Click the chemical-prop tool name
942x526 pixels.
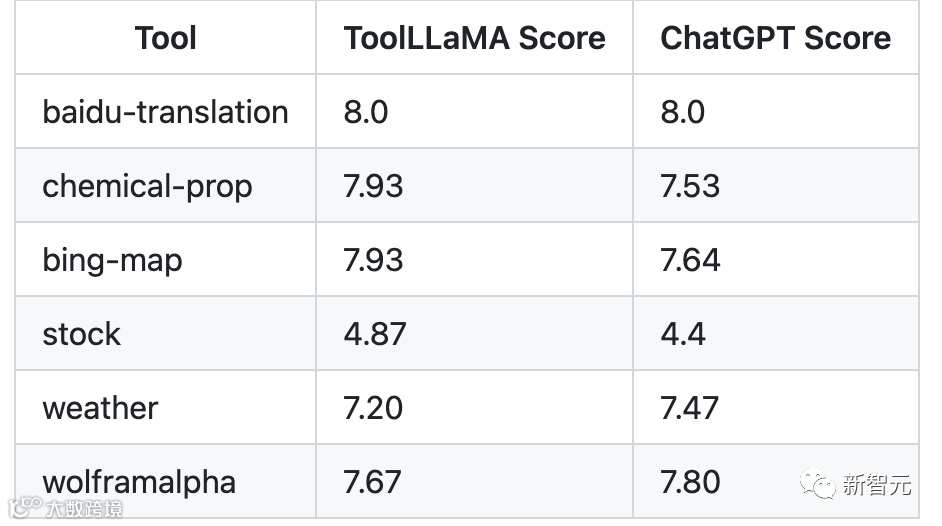pyautogui.click(x=147, y=186)
